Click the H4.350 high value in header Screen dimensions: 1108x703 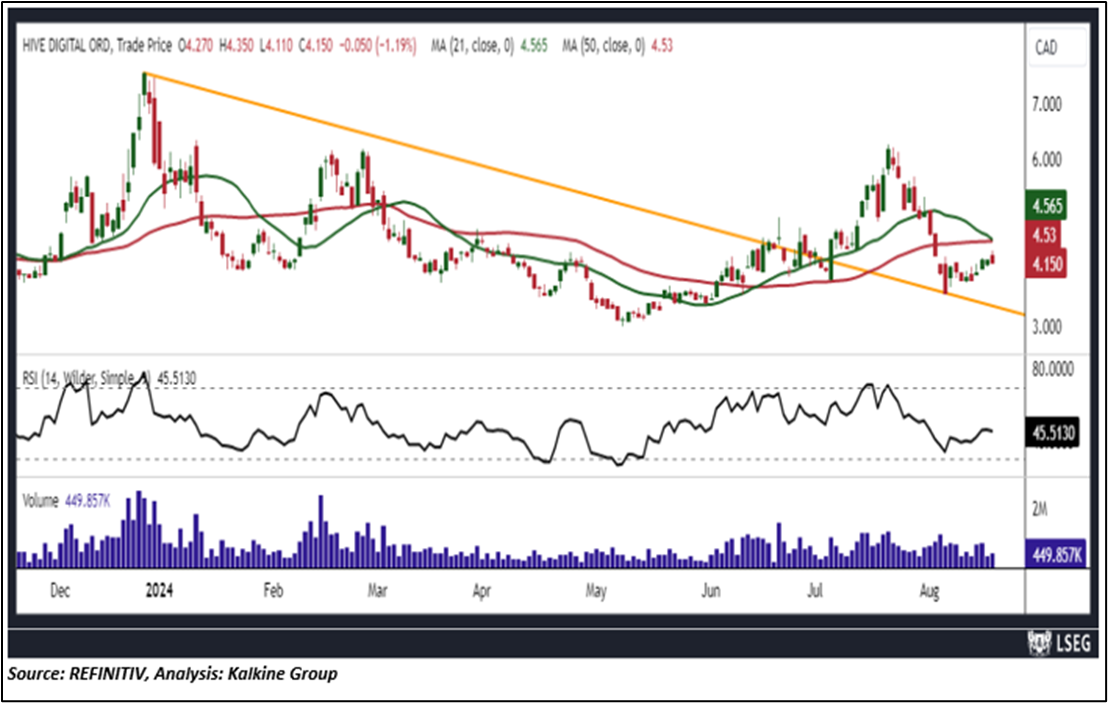(236, 46)
